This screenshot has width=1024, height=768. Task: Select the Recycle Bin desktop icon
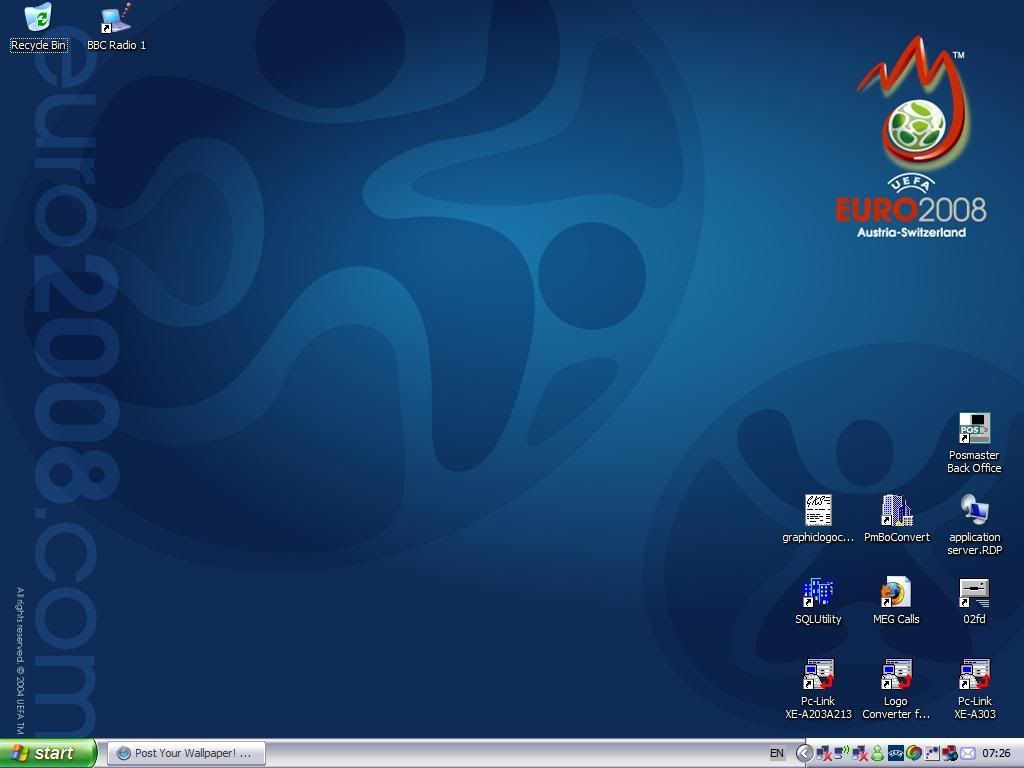coord(38,27)
